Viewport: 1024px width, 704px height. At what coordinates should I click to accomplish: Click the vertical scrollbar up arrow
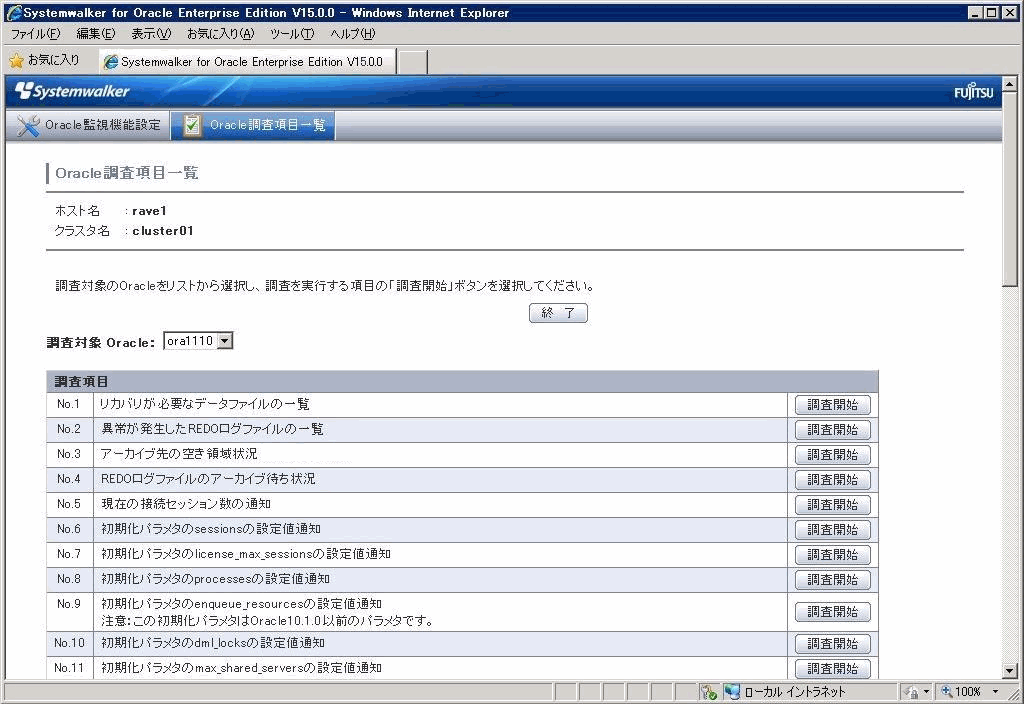[1010, 84]
